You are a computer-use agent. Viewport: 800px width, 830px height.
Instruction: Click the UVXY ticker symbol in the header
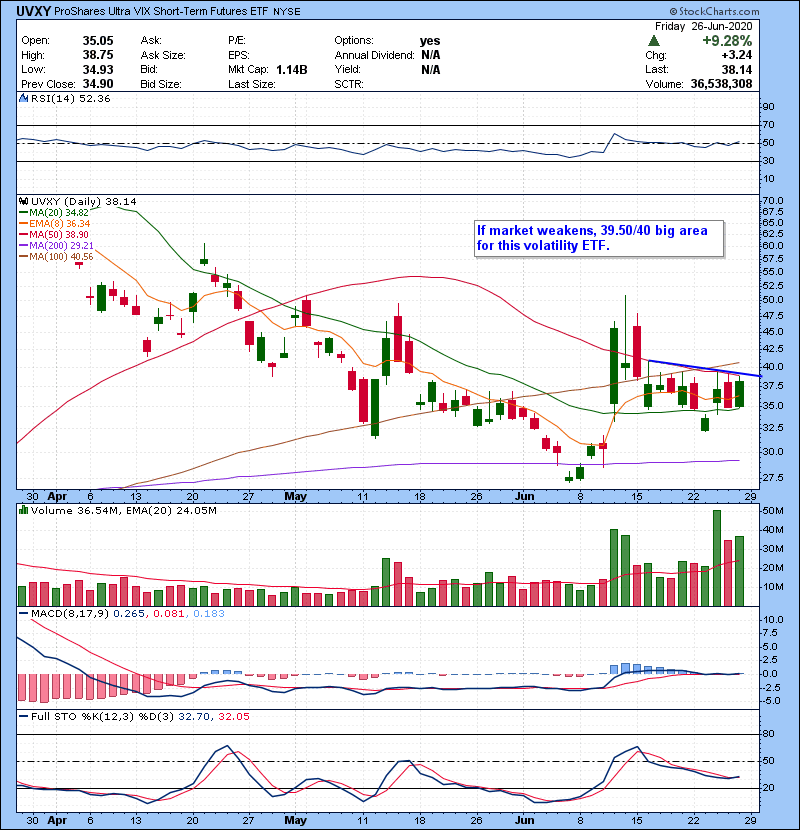tap(33, 11)
